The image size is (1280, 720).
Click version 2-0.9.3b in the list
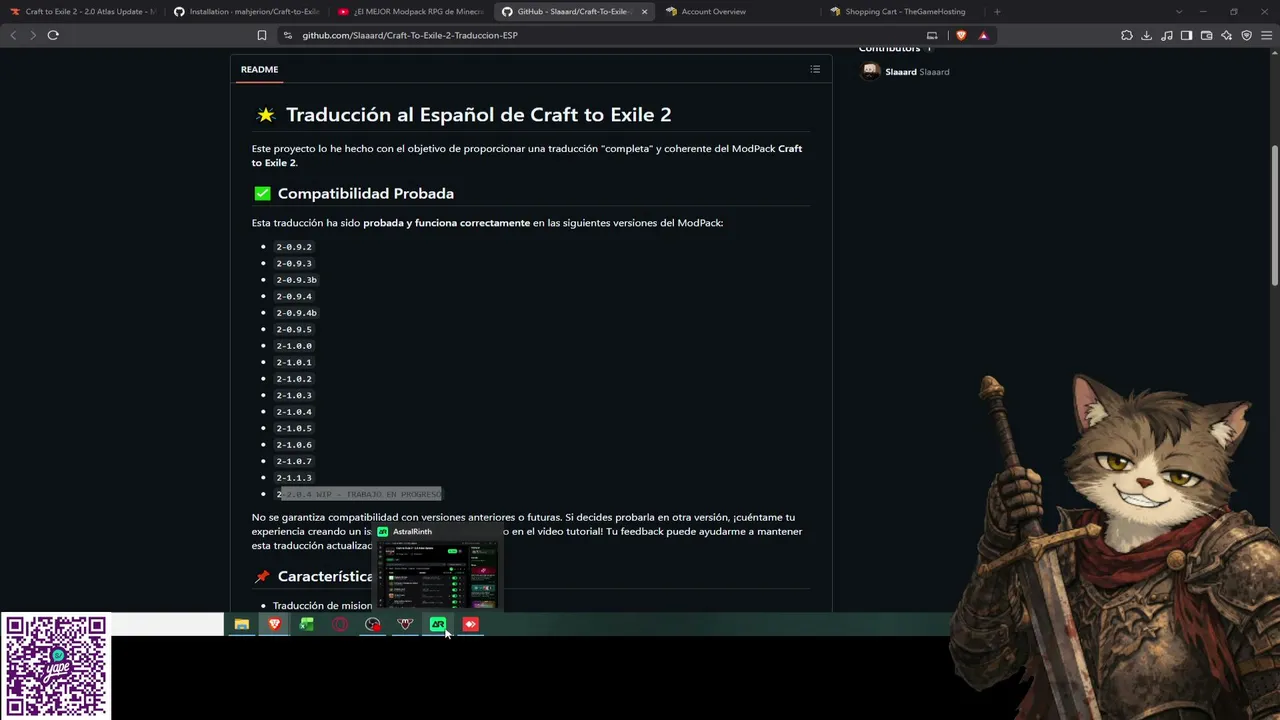point(297,280)
